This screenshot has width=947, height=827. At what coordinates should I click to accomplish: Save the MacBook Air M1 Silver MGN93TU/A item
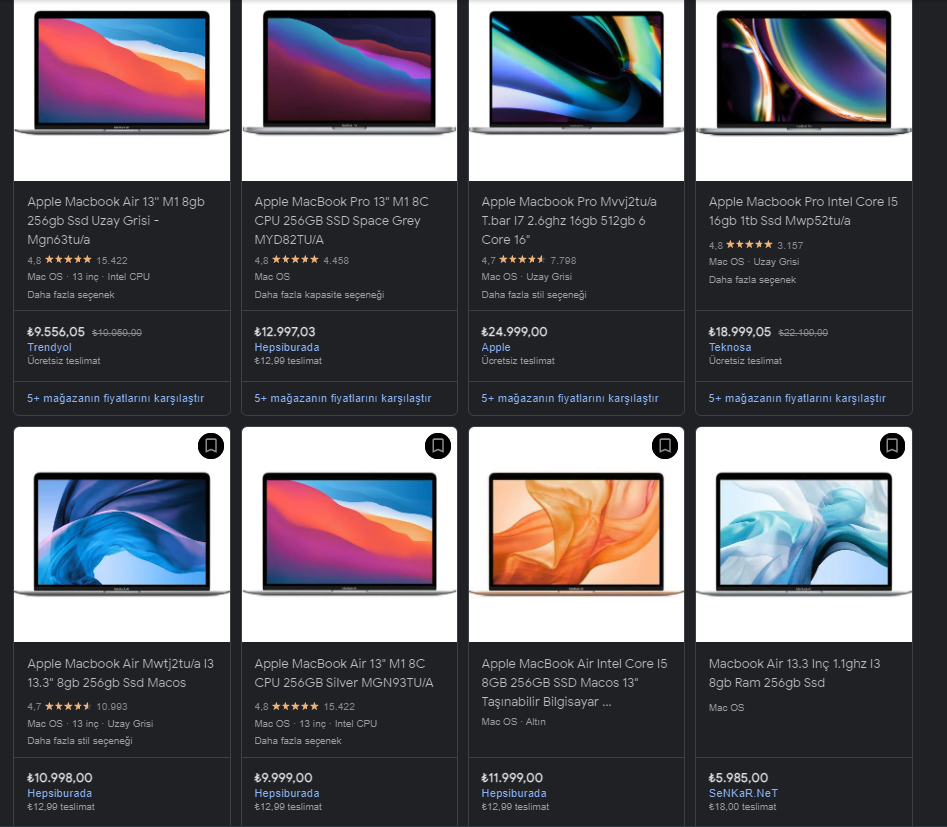[438, 446]
